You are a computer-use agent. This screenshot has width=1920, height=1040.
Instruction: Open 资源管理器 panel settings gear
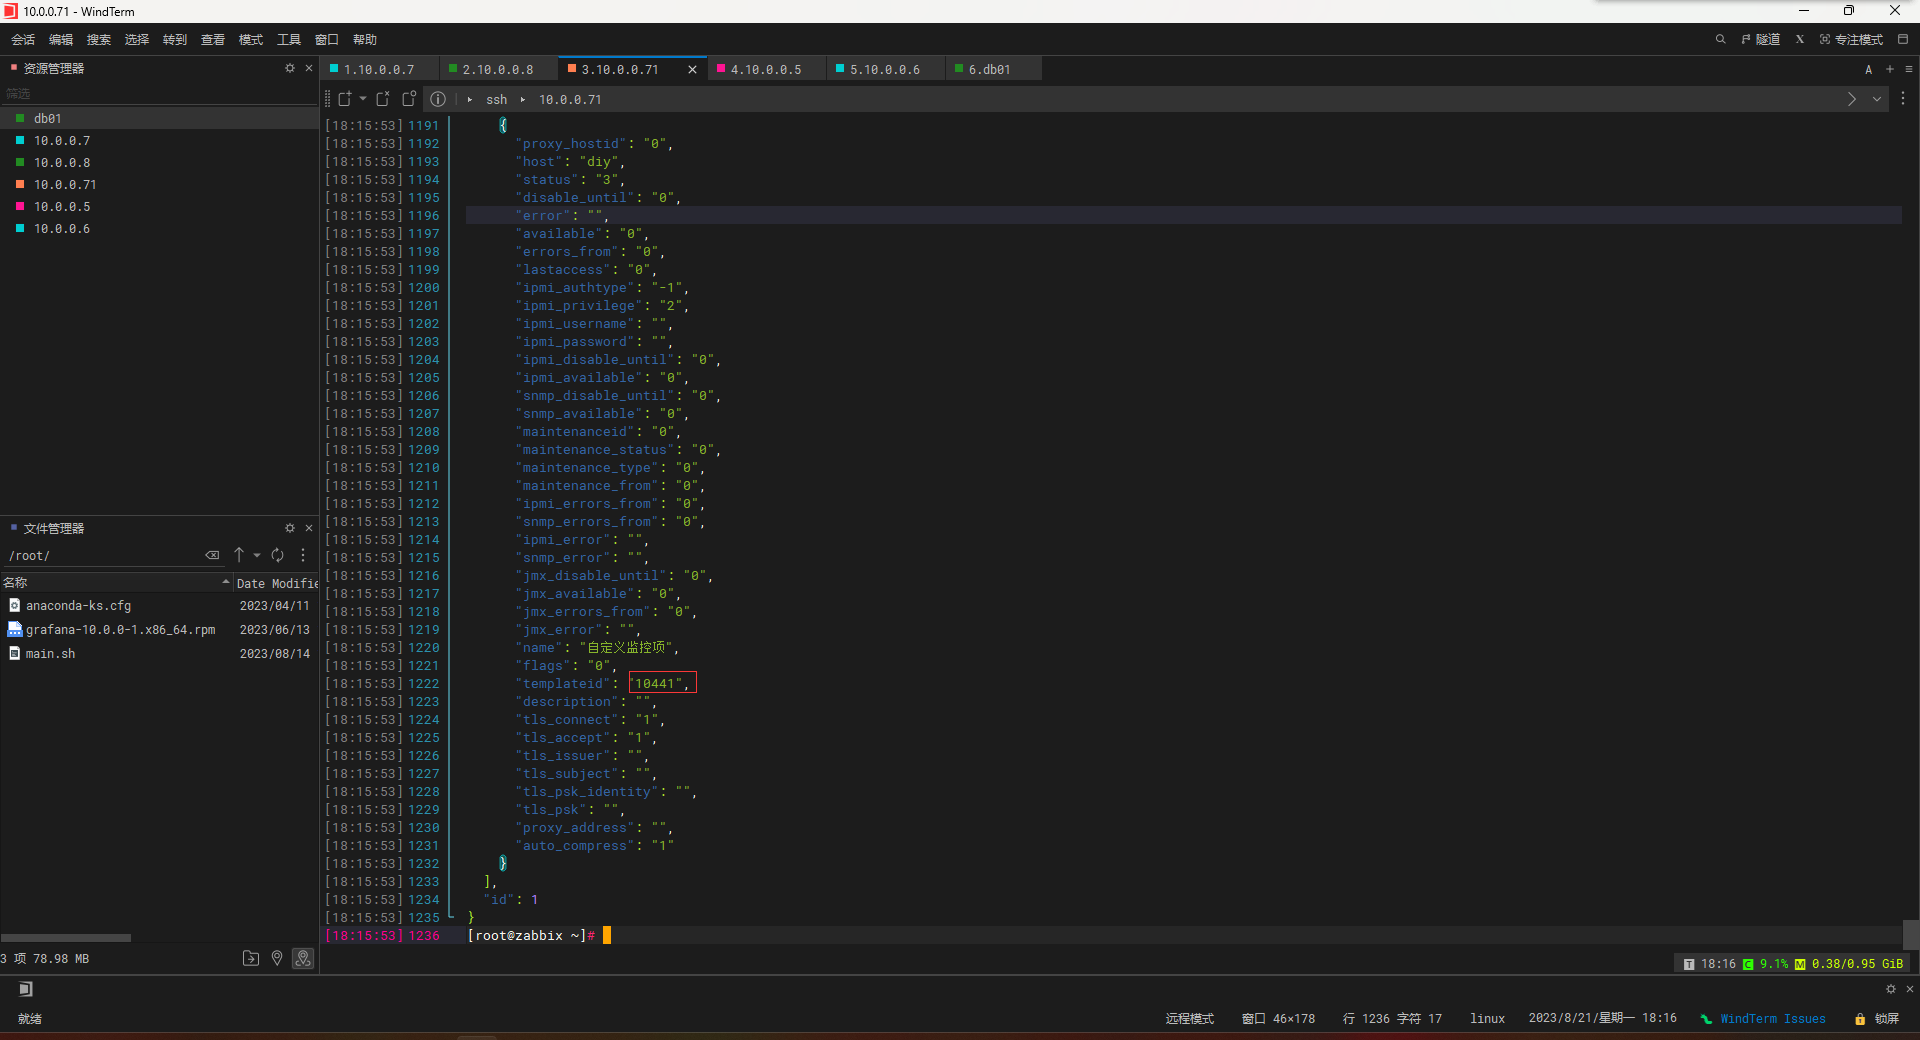click(290, 68)
